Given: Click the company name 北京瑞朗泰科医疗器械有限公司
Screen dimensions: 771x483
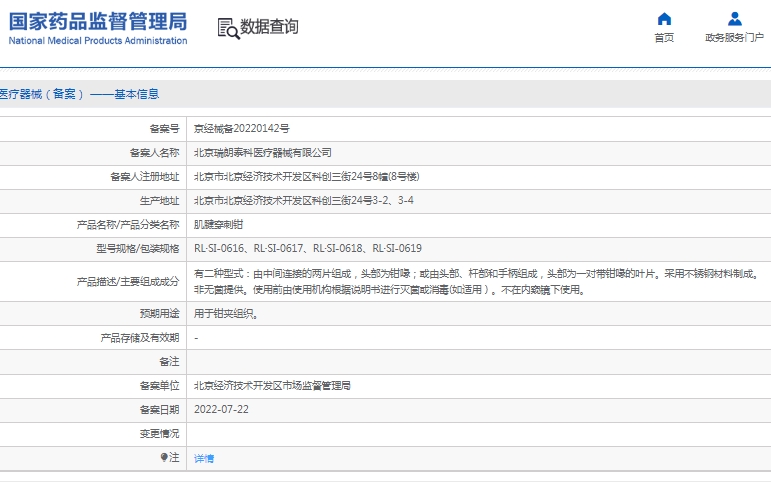Looking at the screenshot, I should click(263, 152).
